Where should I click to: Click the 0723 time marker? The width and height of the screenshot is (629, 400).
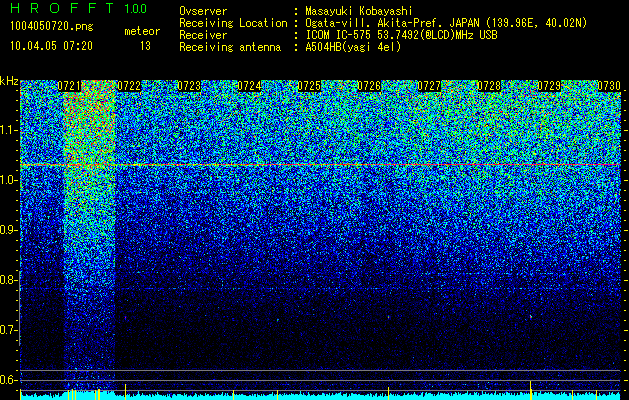[189, 86]
